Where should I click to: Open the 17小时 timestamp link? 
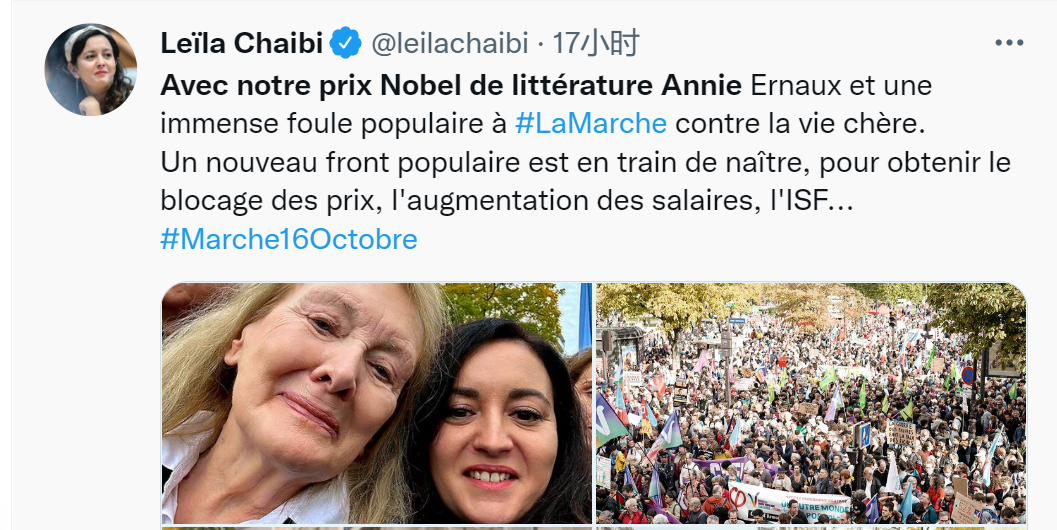click(x=596, y=44)
